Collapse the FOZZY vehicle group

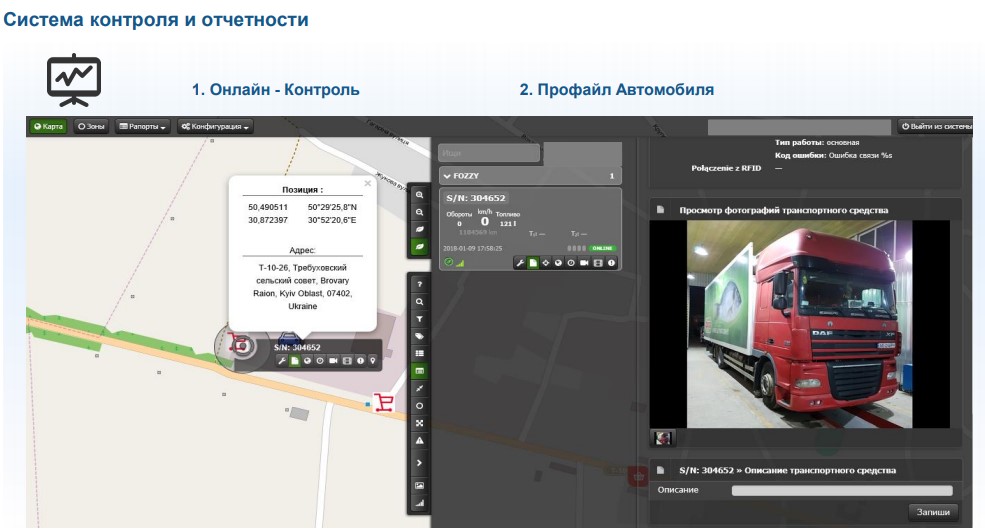447,176
